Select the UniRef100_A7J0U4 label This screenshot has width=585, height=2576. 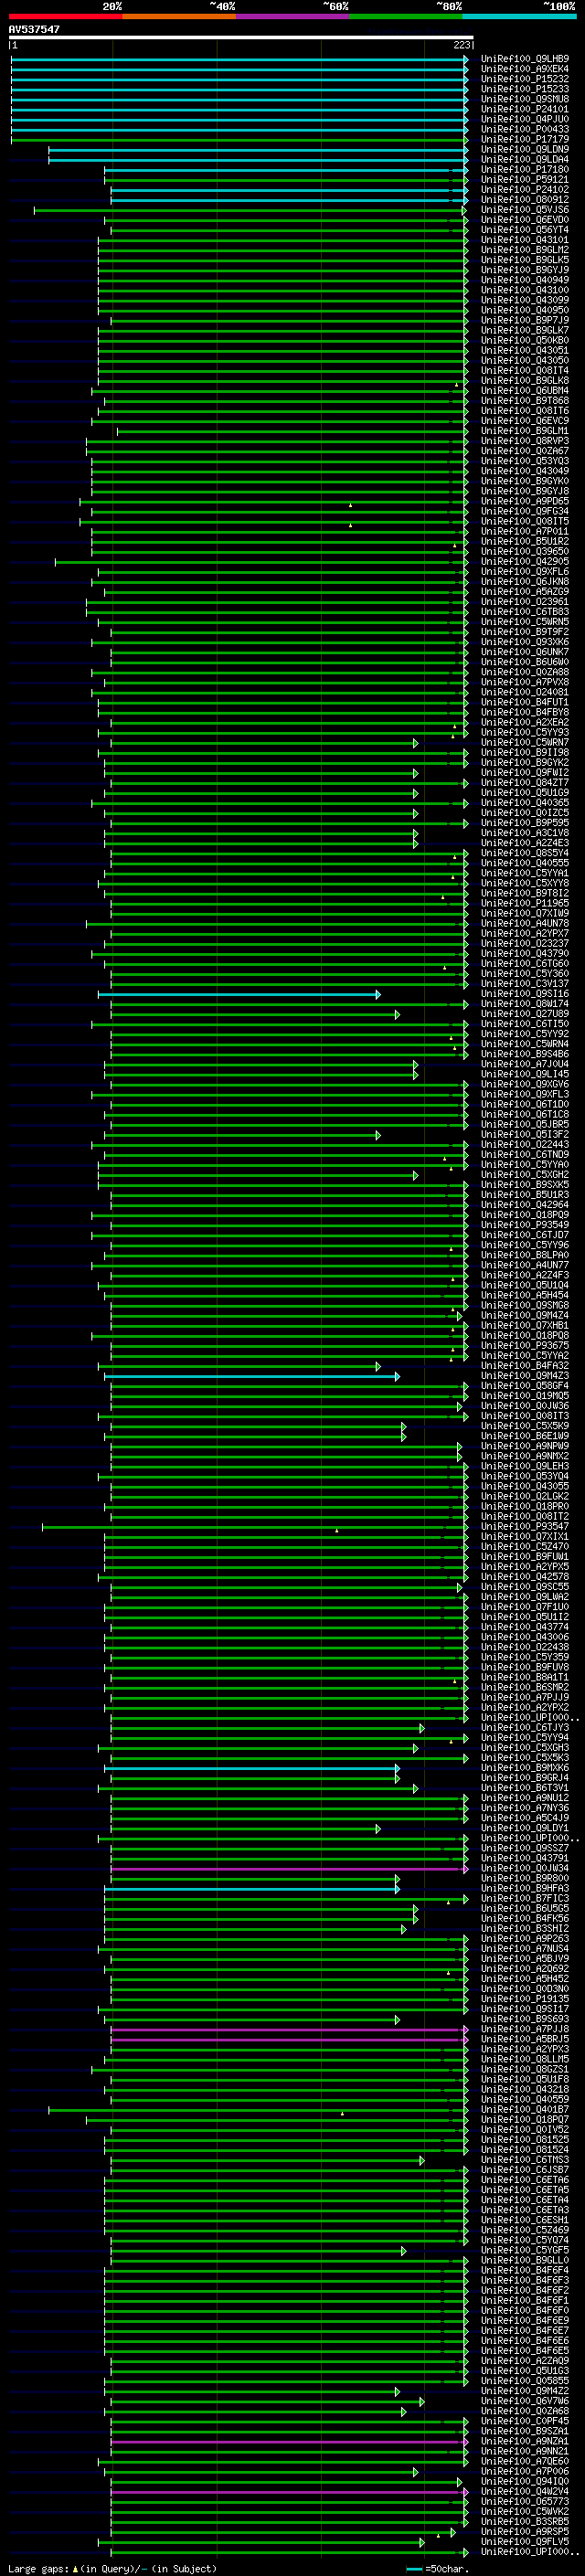(x=525, y=1064)
